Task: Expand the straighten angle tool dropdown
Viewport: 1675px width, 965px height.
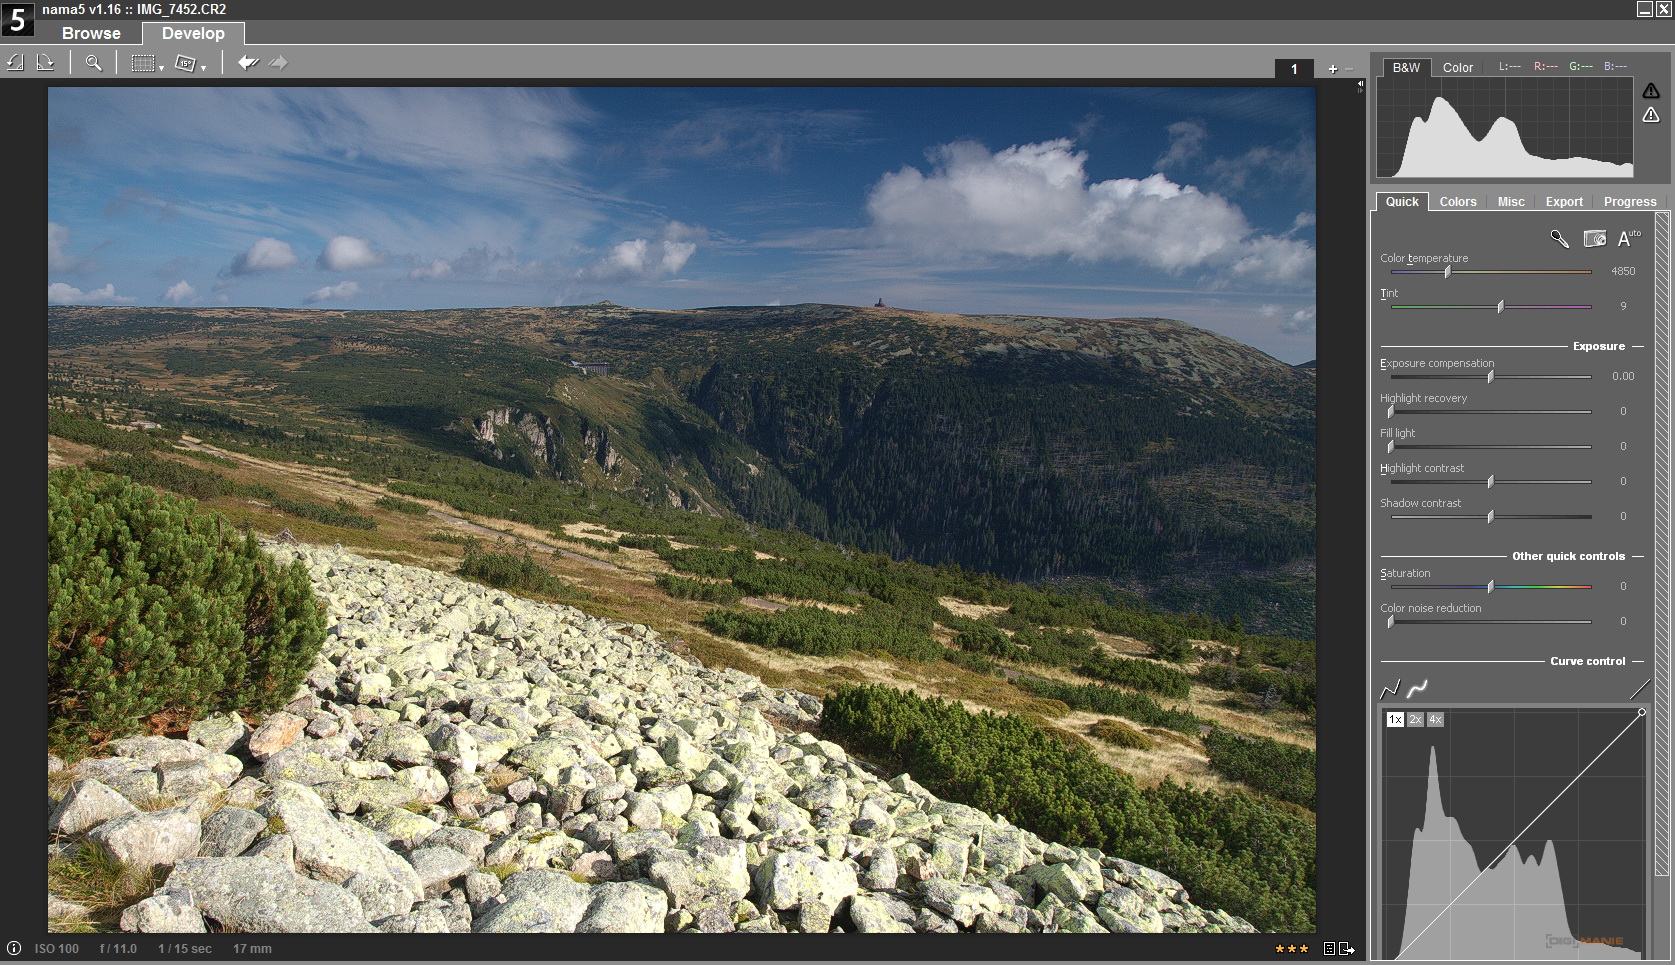Action: pyautogui.click(x=203, y=68)
